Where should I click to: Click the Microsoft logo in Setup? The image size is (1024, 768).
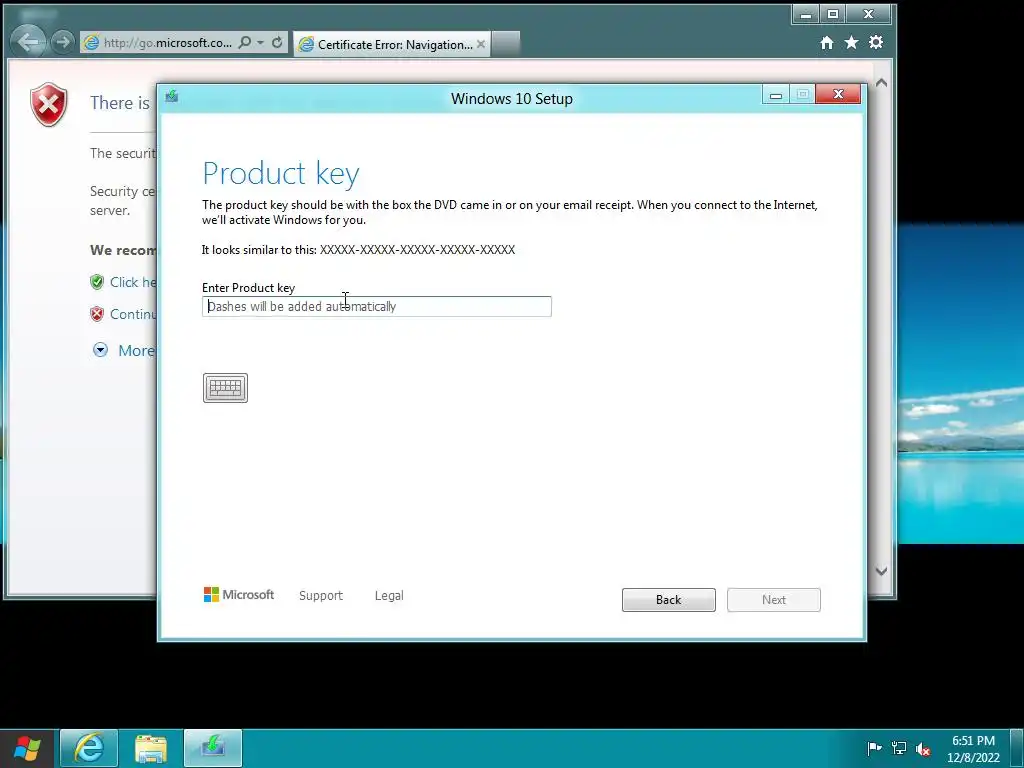pyautogui.click(x=239, y=594)
